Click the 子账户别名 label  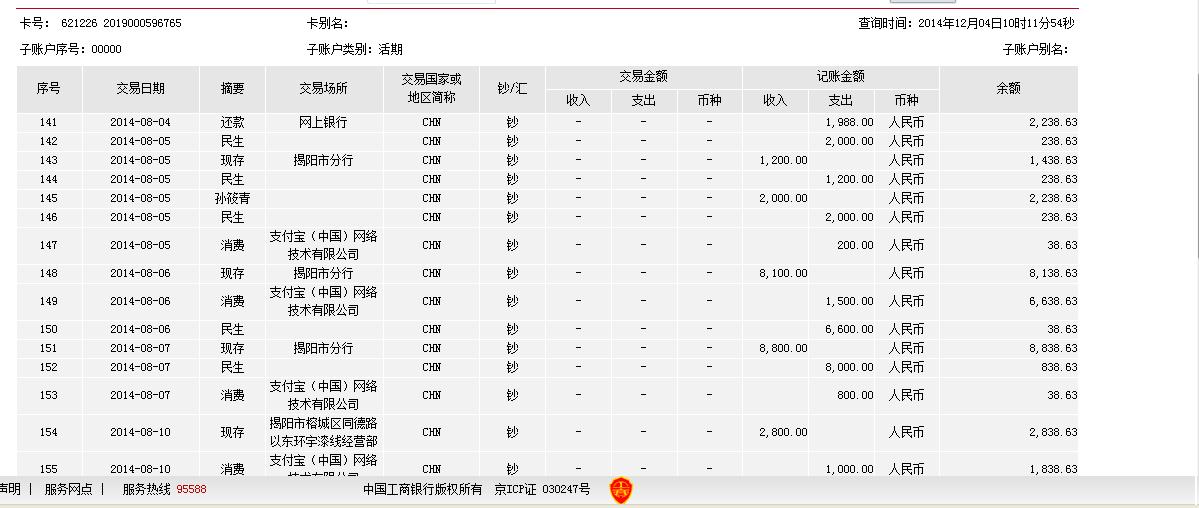(x=1035, y=50)
